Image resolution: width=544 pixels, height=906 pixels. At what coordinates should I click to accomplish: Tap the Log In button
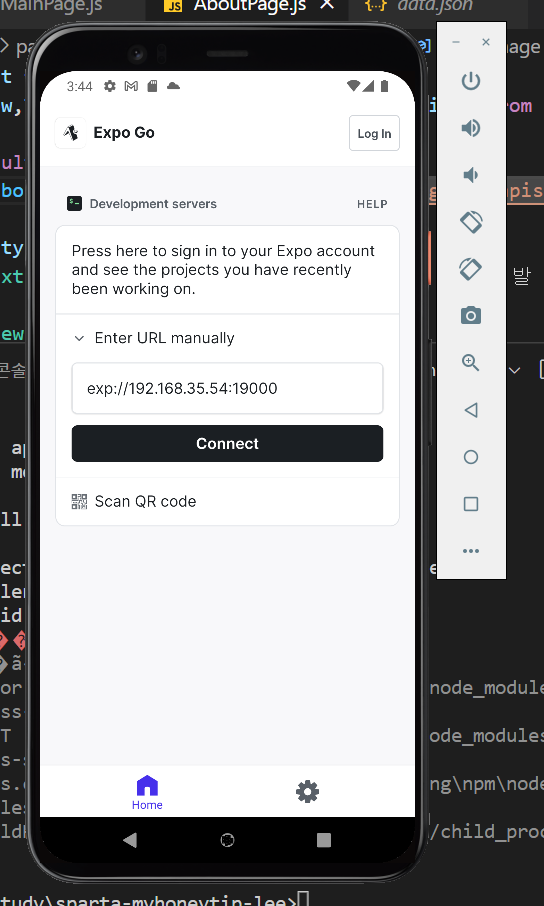pyautogui.click(x=374, y=133)
